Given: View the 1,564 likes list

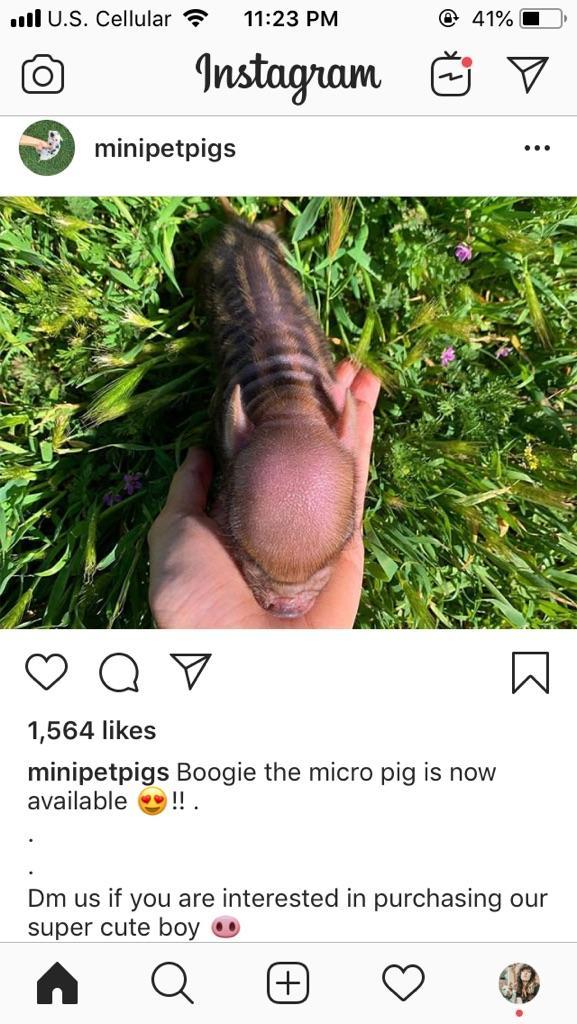Looking at the screenshot, I should click(89, 730).
